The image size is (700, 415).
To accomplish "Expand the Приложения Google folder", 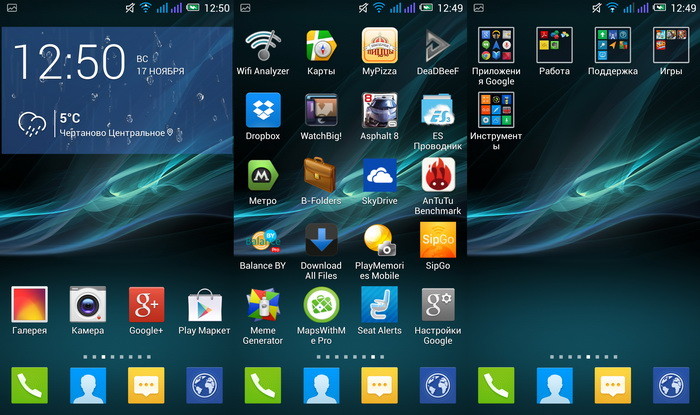I will tap(496, 46).
